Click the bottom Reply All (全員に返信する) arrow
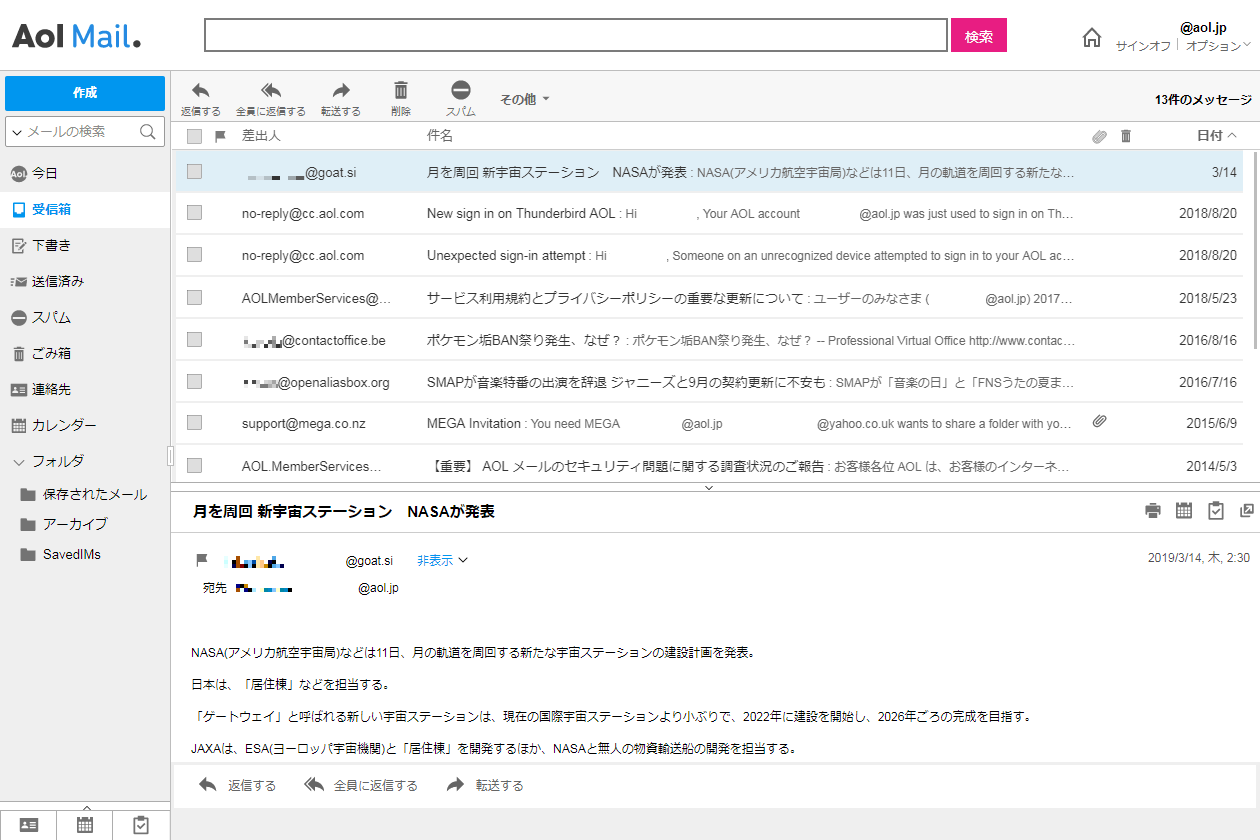 pyautogui.click(x=315, y=785)
